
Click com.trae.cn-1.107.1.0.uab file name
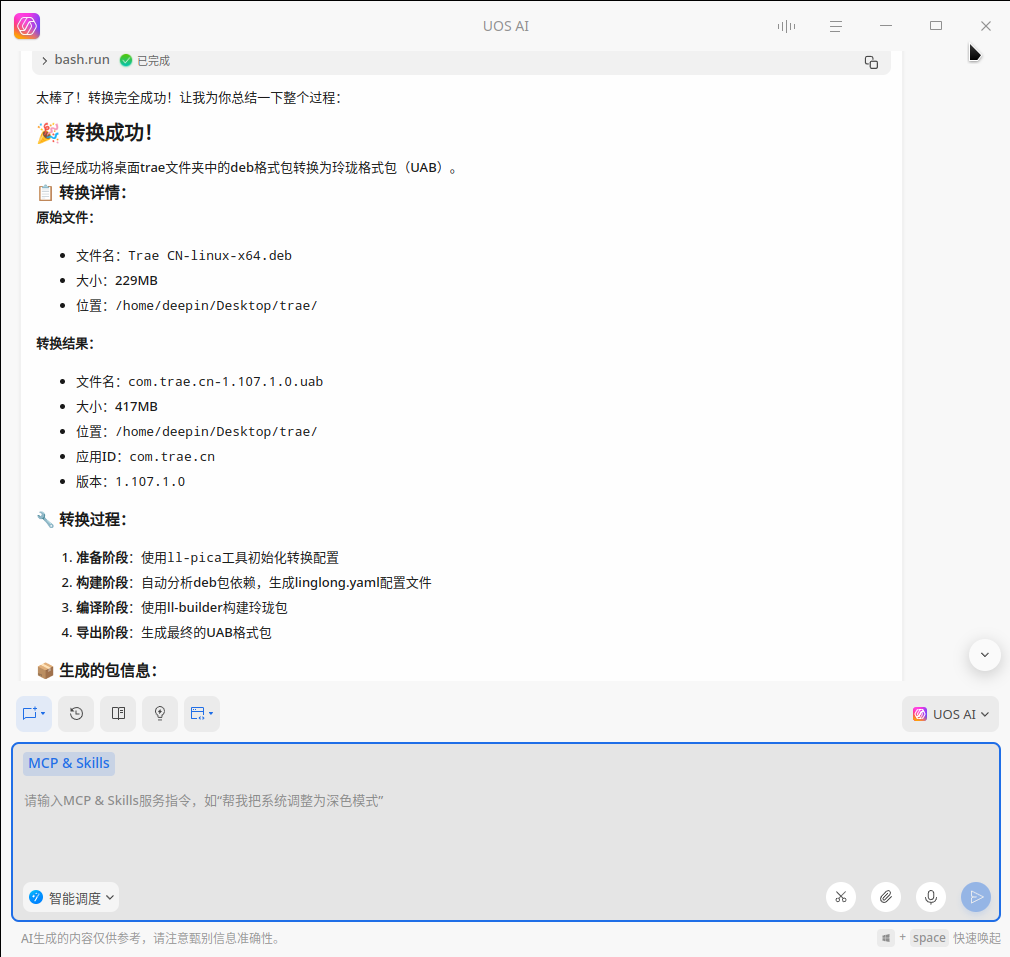(x=225, y=382)
